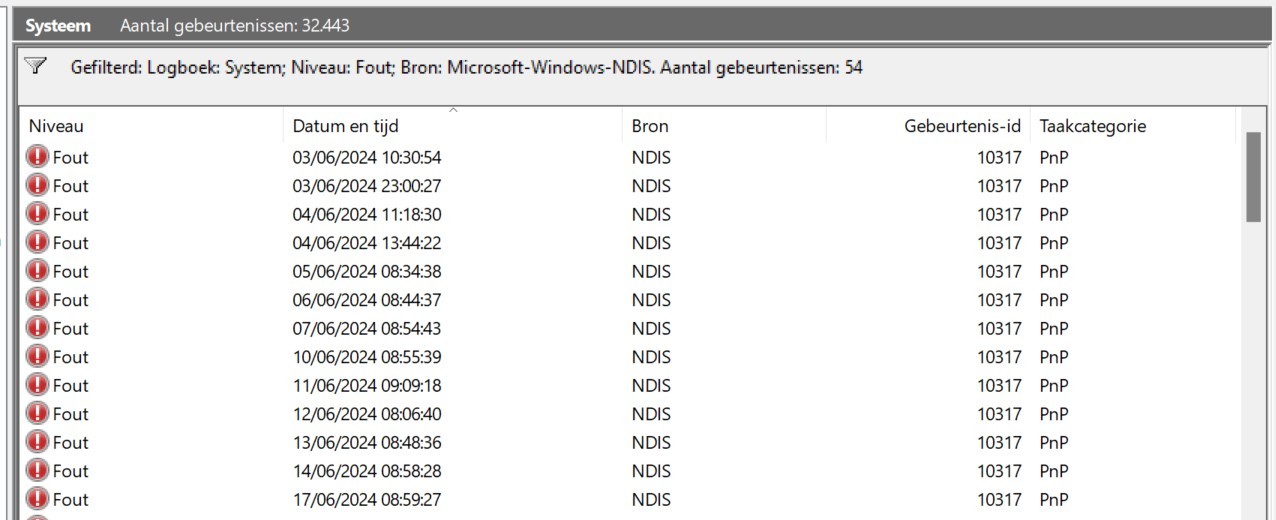
Task: Click error icon for 05/06/2024 08:34:38 event
Action: coord(38,270)
